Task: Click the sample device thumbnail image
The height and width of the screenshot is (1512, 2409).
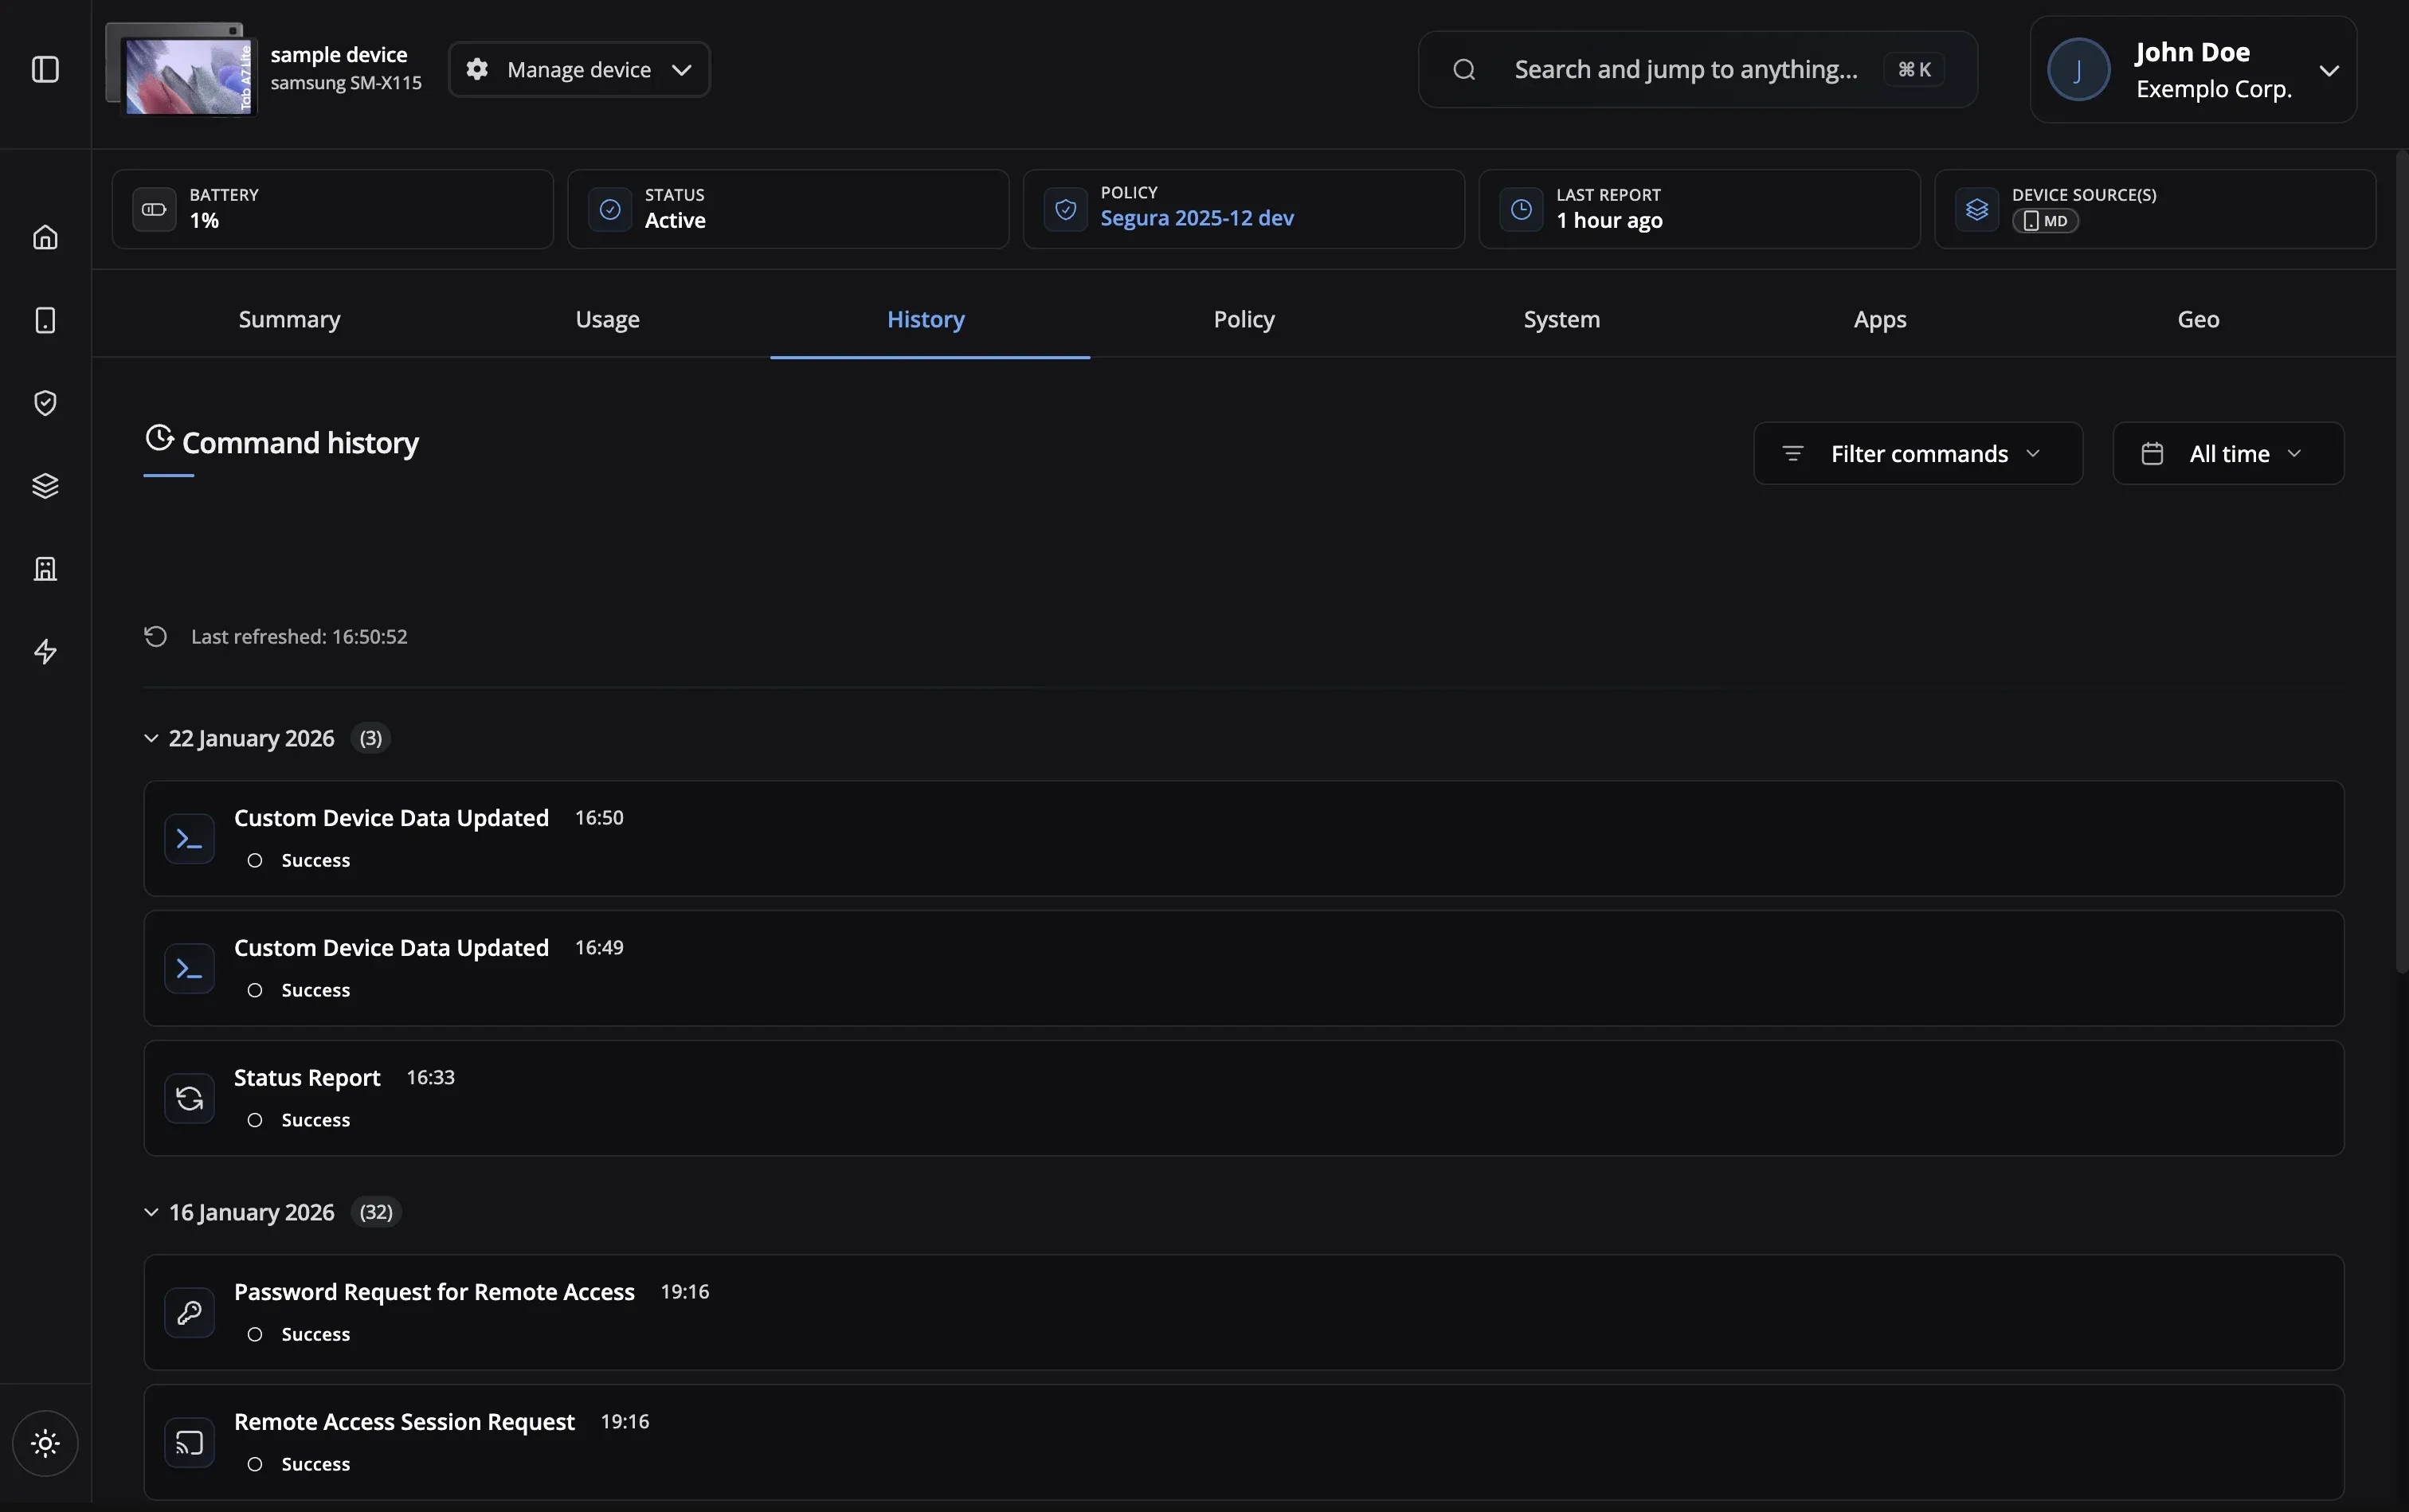Action: [x=182, y=70]
